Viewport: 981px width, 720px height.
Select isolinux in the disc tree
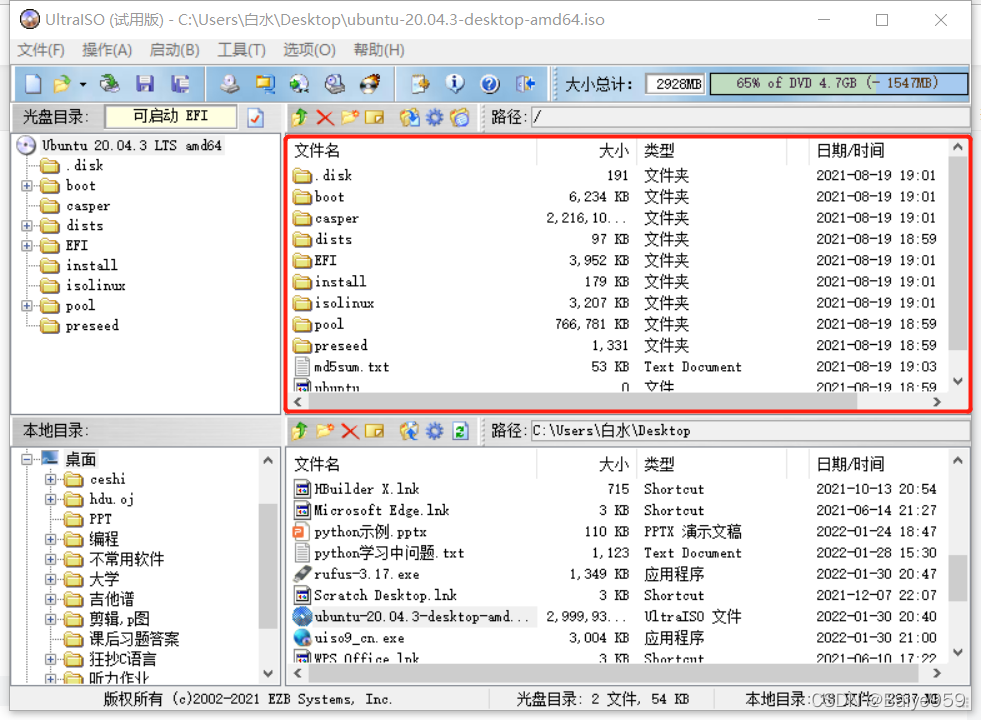point(96,285)
